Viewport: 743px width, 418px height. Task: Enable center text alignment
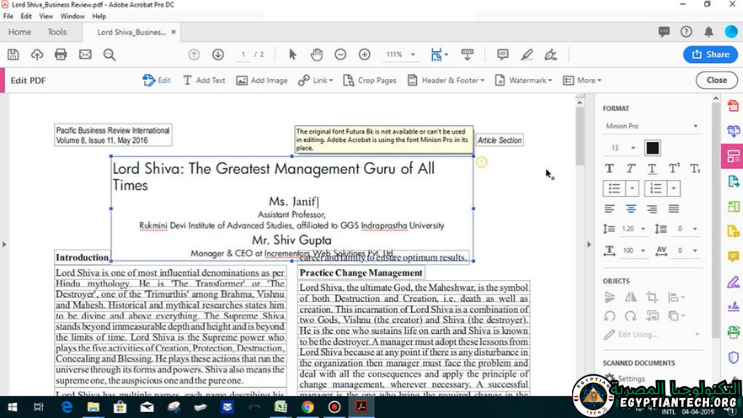(631, 209)
